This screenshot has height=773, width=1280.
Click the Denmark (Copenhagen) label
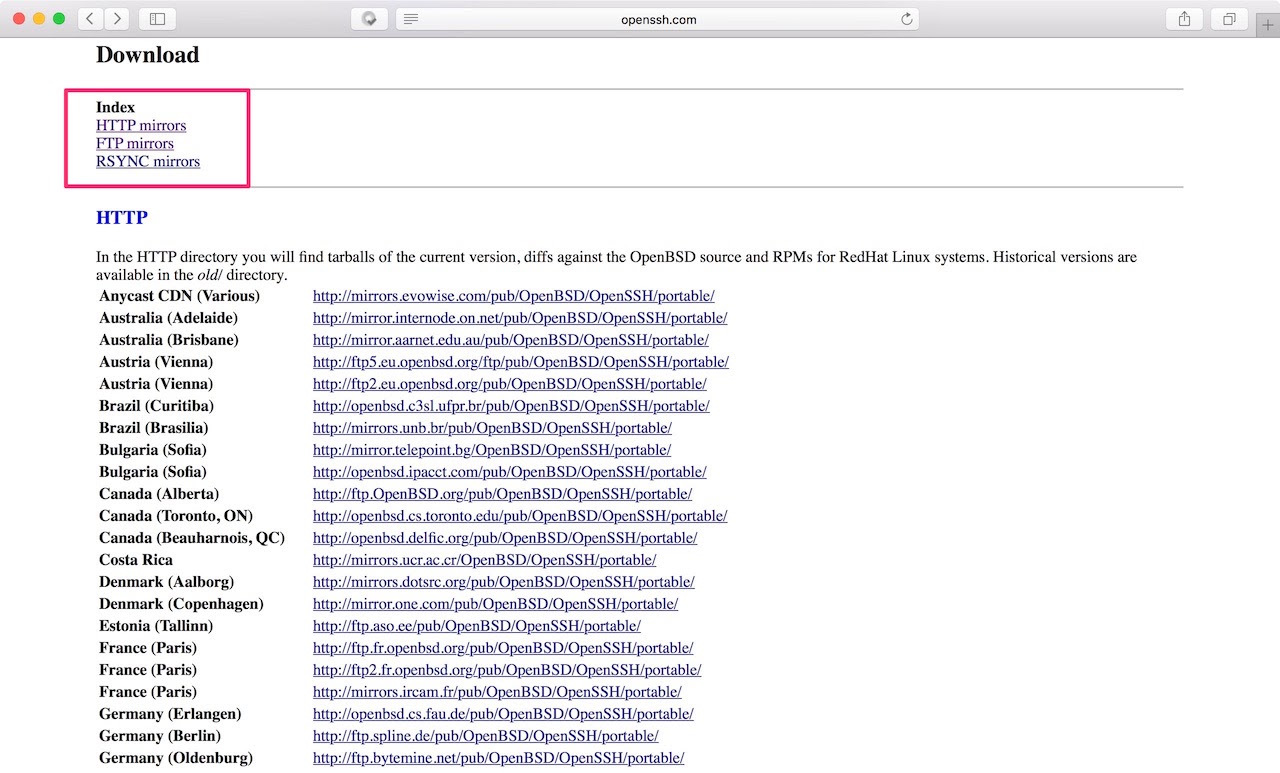(181, 604)
